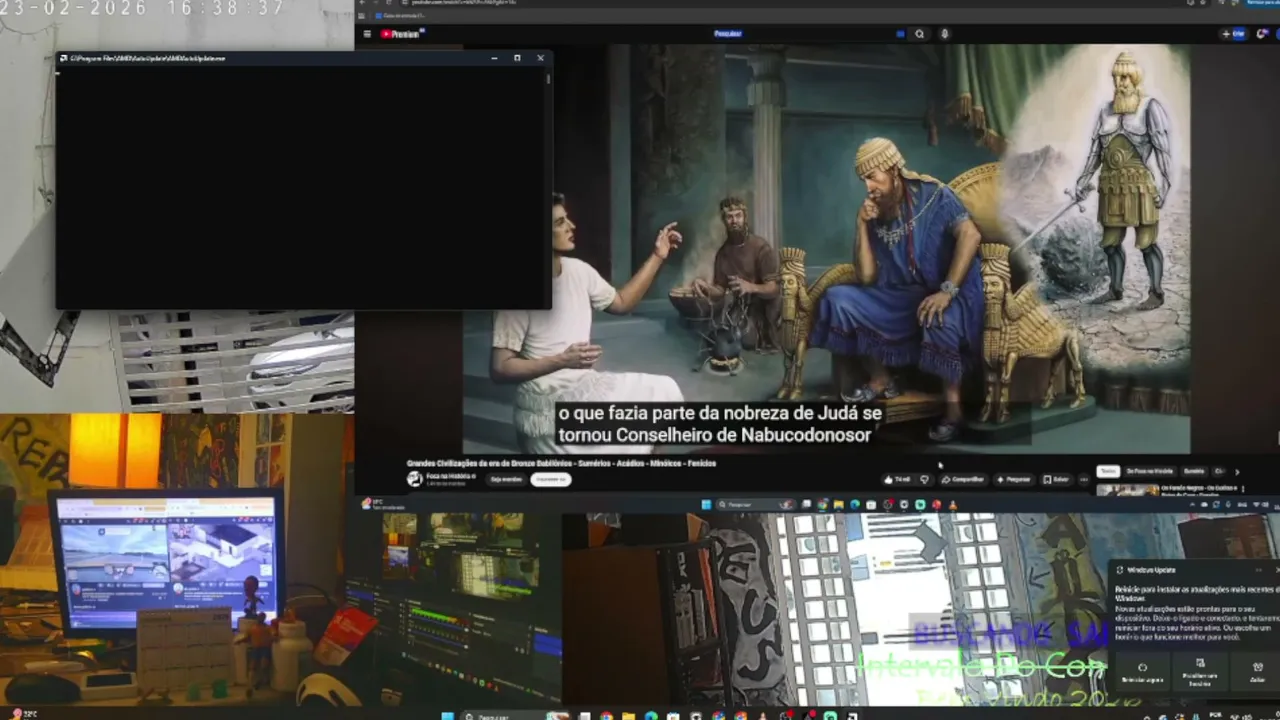Viewport: 1280px width, 720px height.
Task: Dislike the video with thumbs-down button
Action: coord(924,479)
